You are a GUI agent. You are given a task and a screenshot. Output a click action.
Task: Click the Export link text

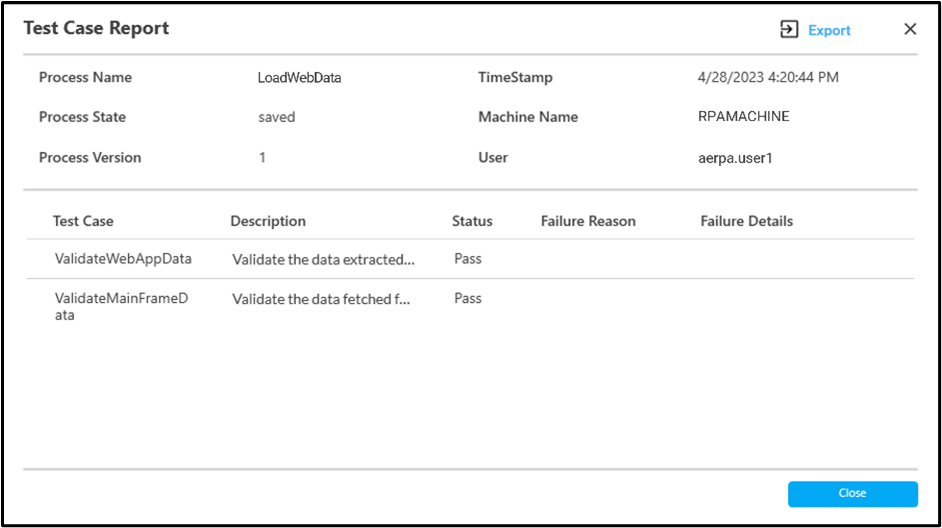click(x=829, y=31)
